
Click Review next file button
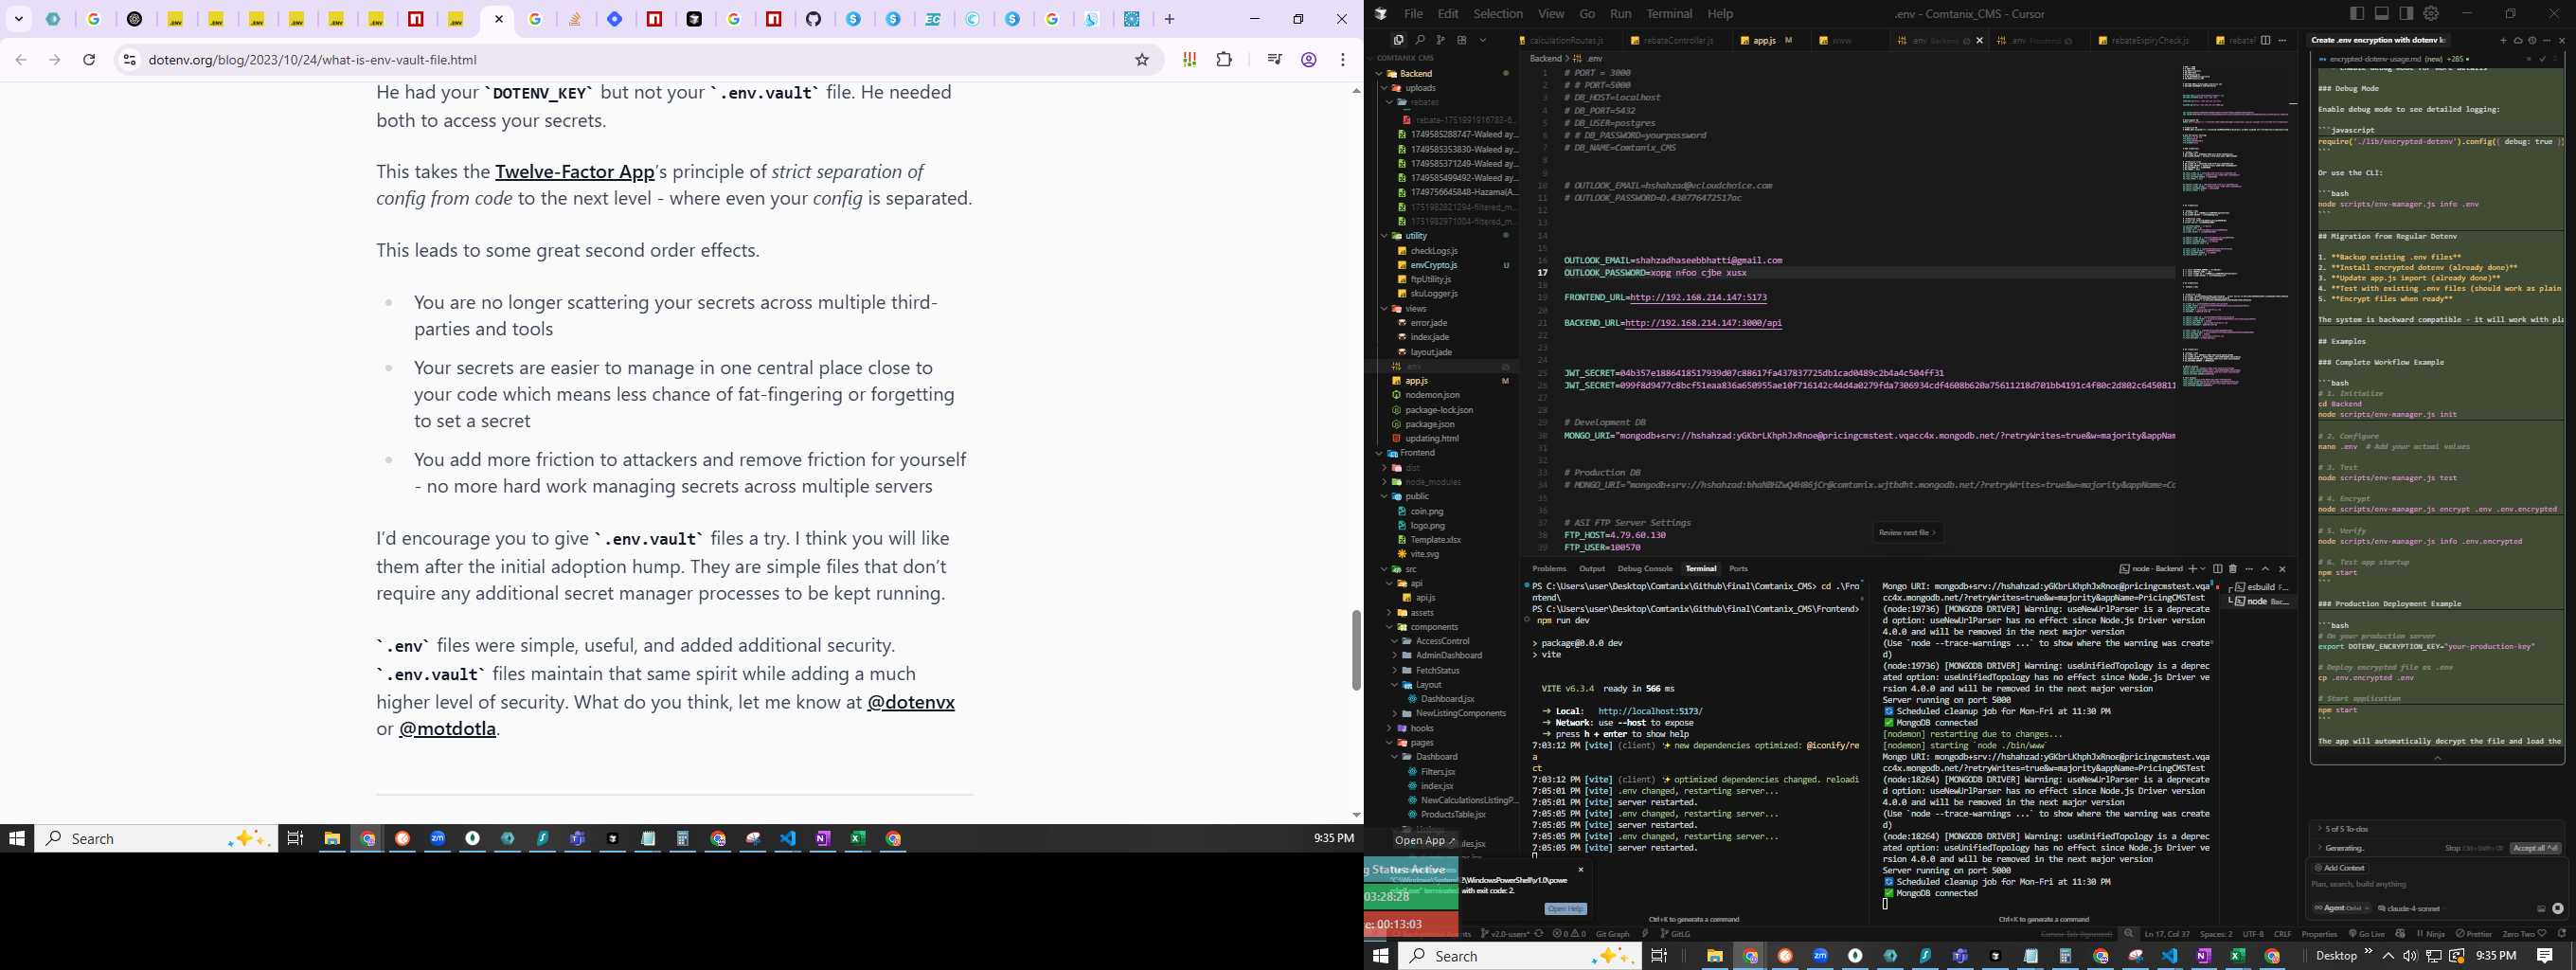click(1907, 533)
